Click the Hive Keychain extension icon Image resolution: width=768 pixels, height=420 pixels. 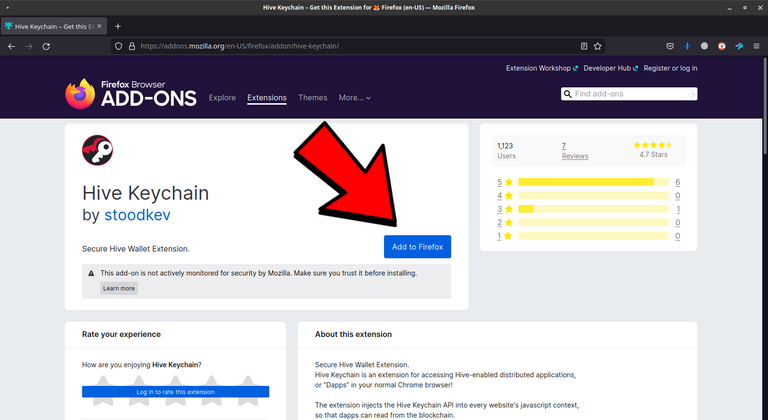(97, 150)
